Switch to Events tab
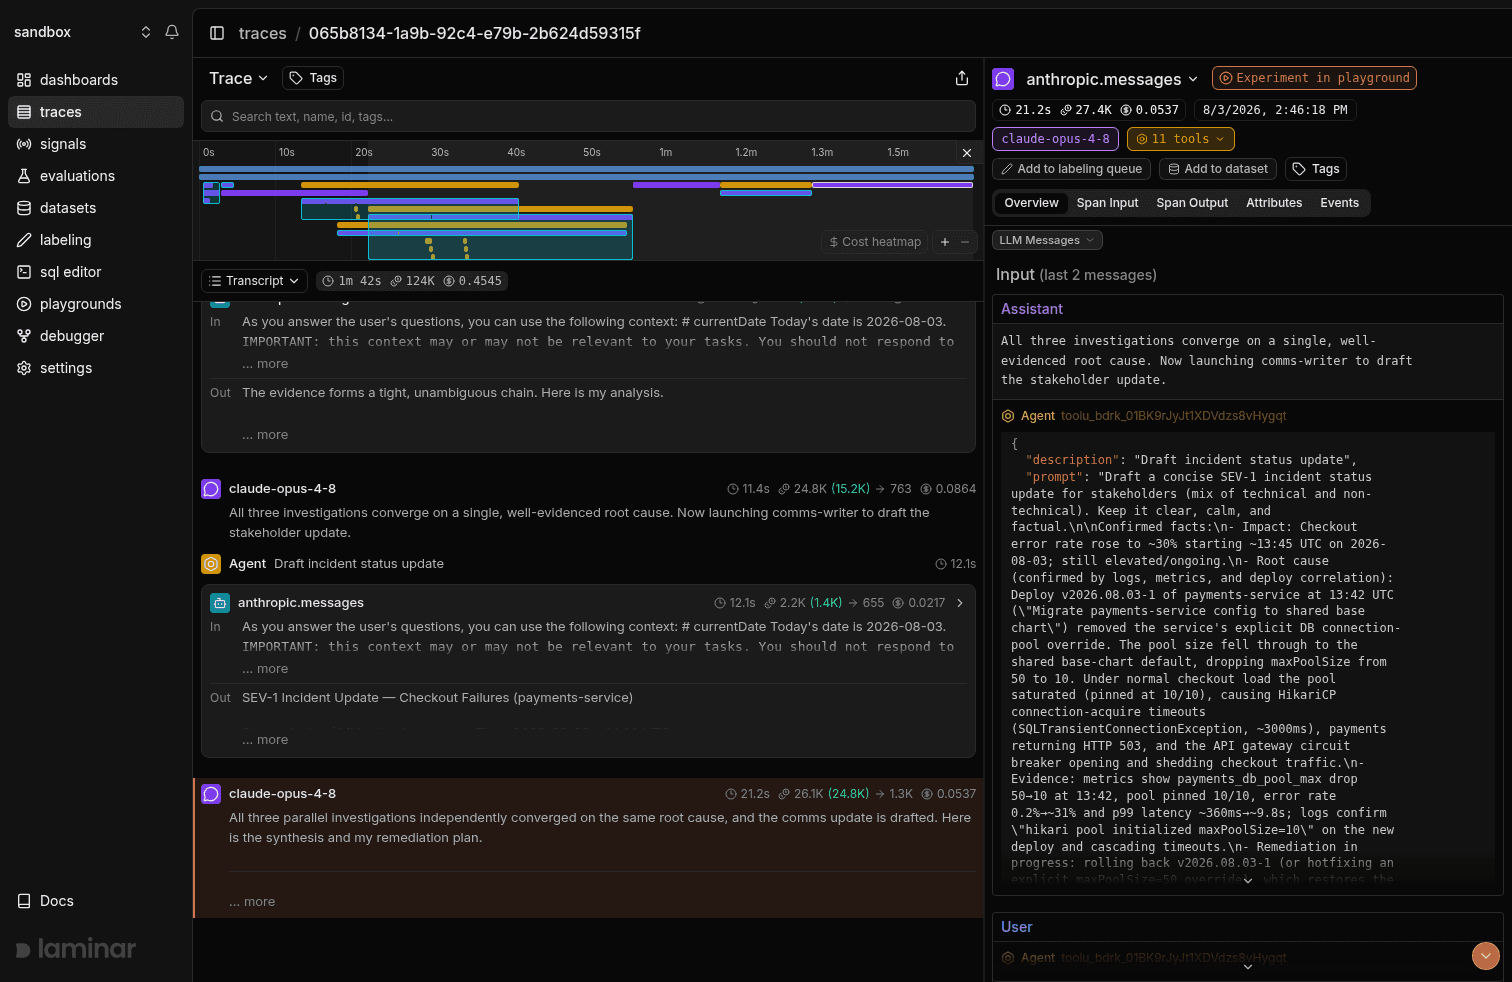Viewport: 1512px width, 982px height. pyautogui.click(x=1339, y=203)
